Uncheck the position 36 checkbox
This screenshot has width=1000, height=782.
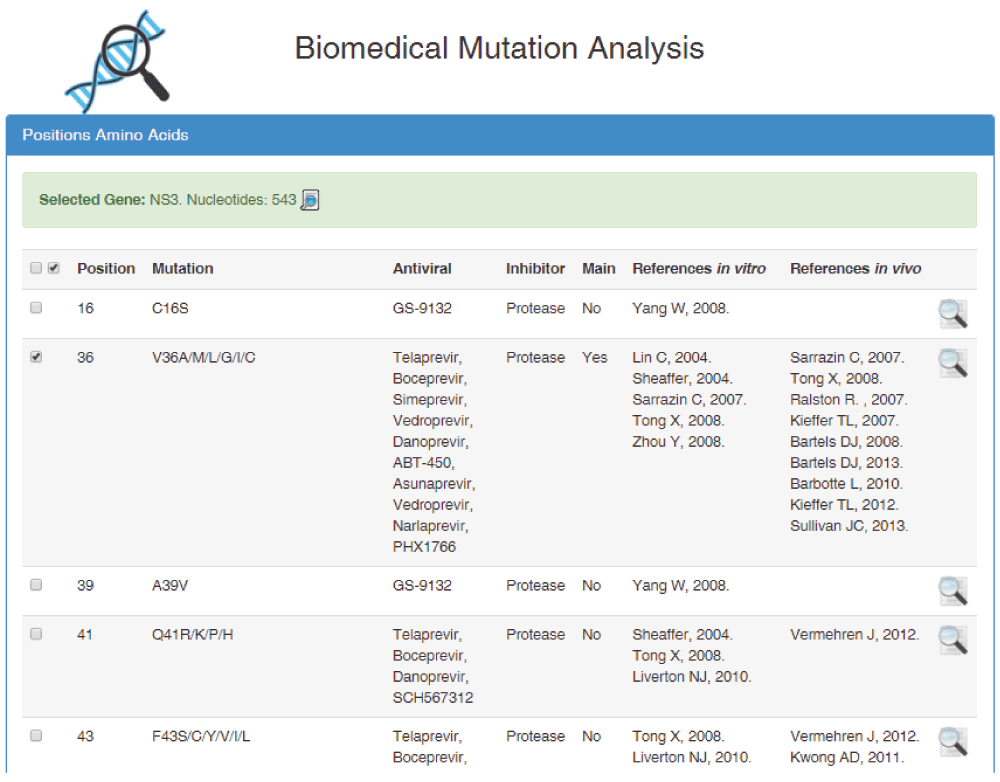coord(37,357)
